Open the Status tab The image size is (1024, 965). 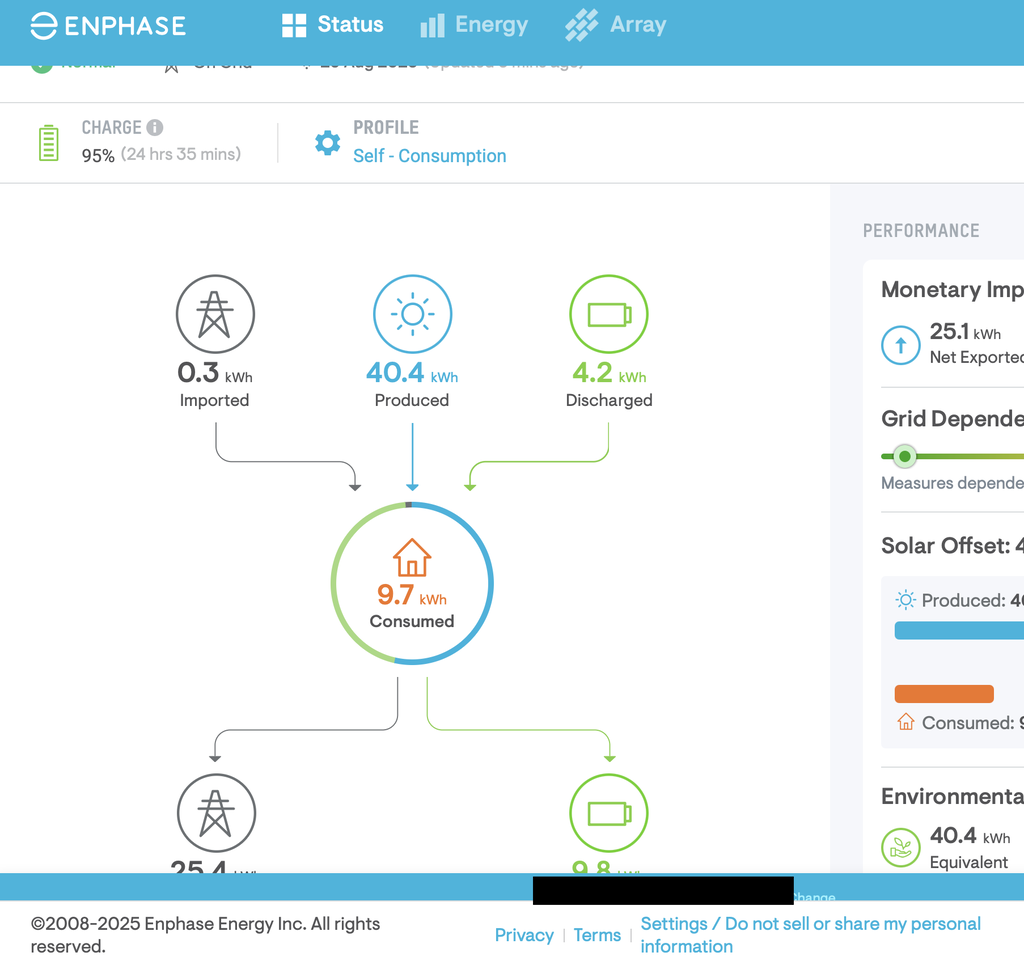(x=333, y=25)
